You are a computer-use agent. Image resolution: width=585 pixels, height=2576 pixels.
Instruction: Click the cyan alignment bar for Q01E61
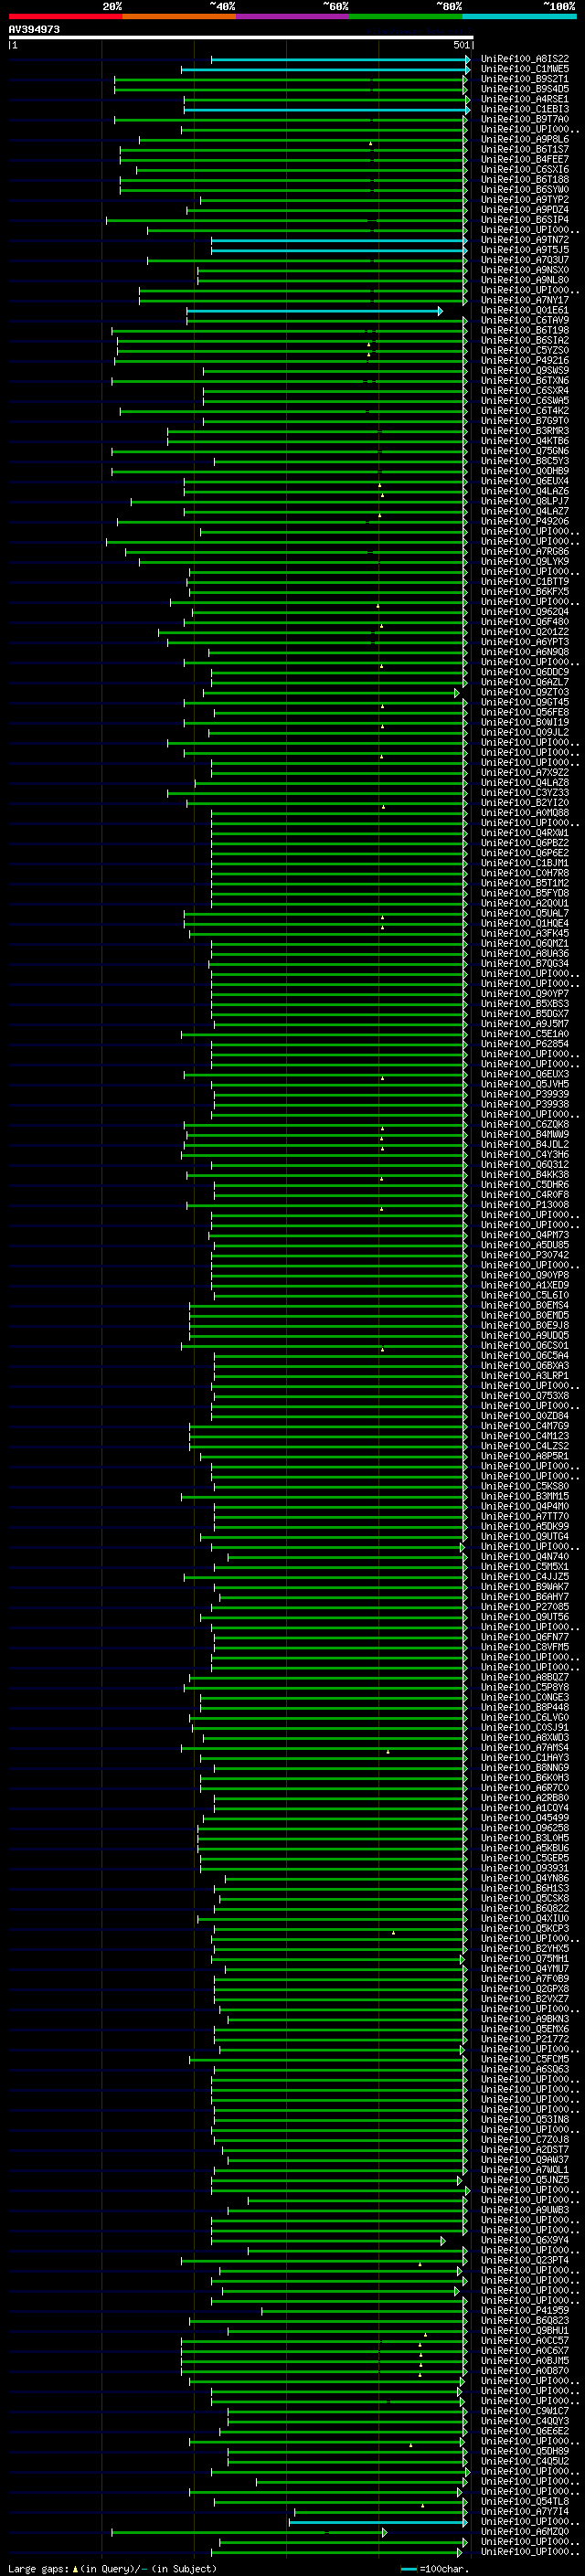(314, 311)
